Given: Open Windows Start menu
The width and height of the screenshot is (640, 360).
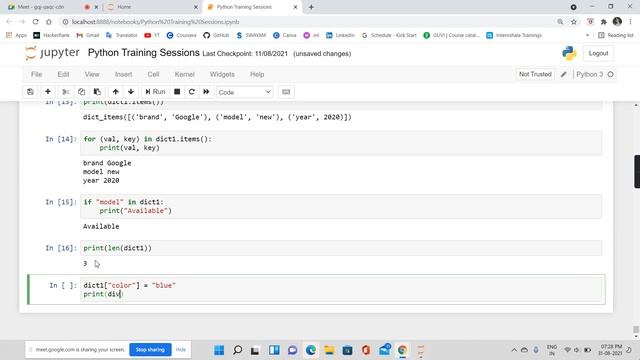Looking at the screenshot, I should tap(219, 350).
